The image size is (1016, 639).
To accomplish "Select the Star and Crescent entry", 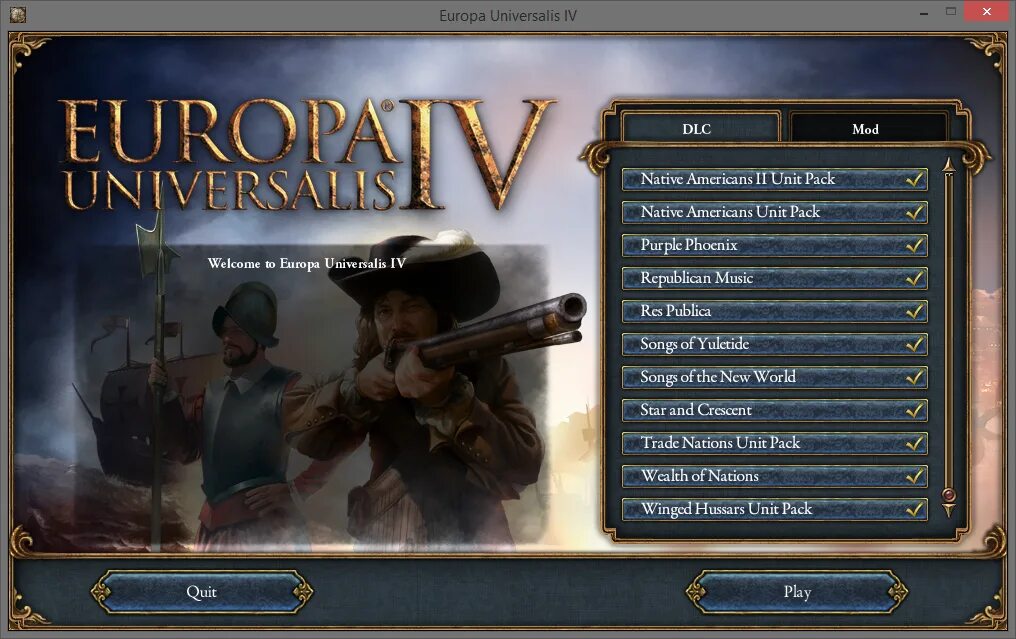I will [774, 410].
